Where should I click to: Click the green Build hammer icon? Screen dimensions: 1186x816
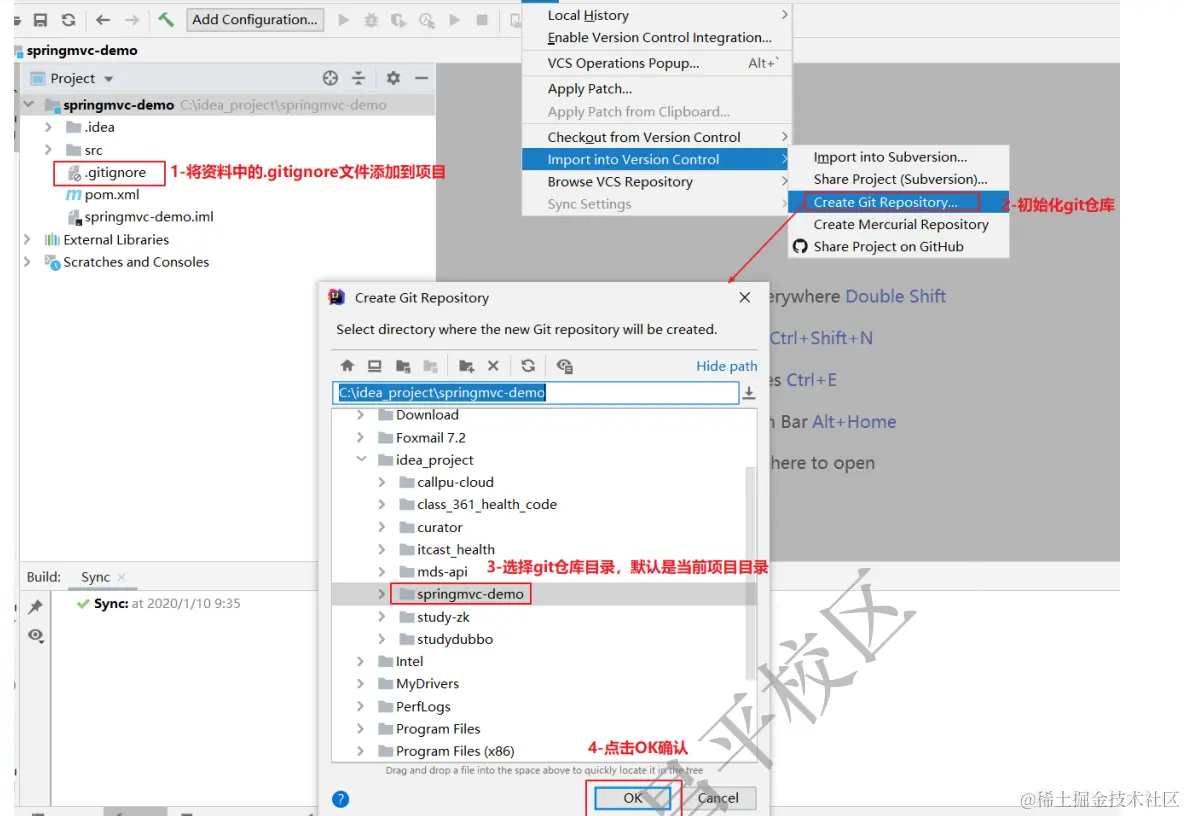(166, 19)
